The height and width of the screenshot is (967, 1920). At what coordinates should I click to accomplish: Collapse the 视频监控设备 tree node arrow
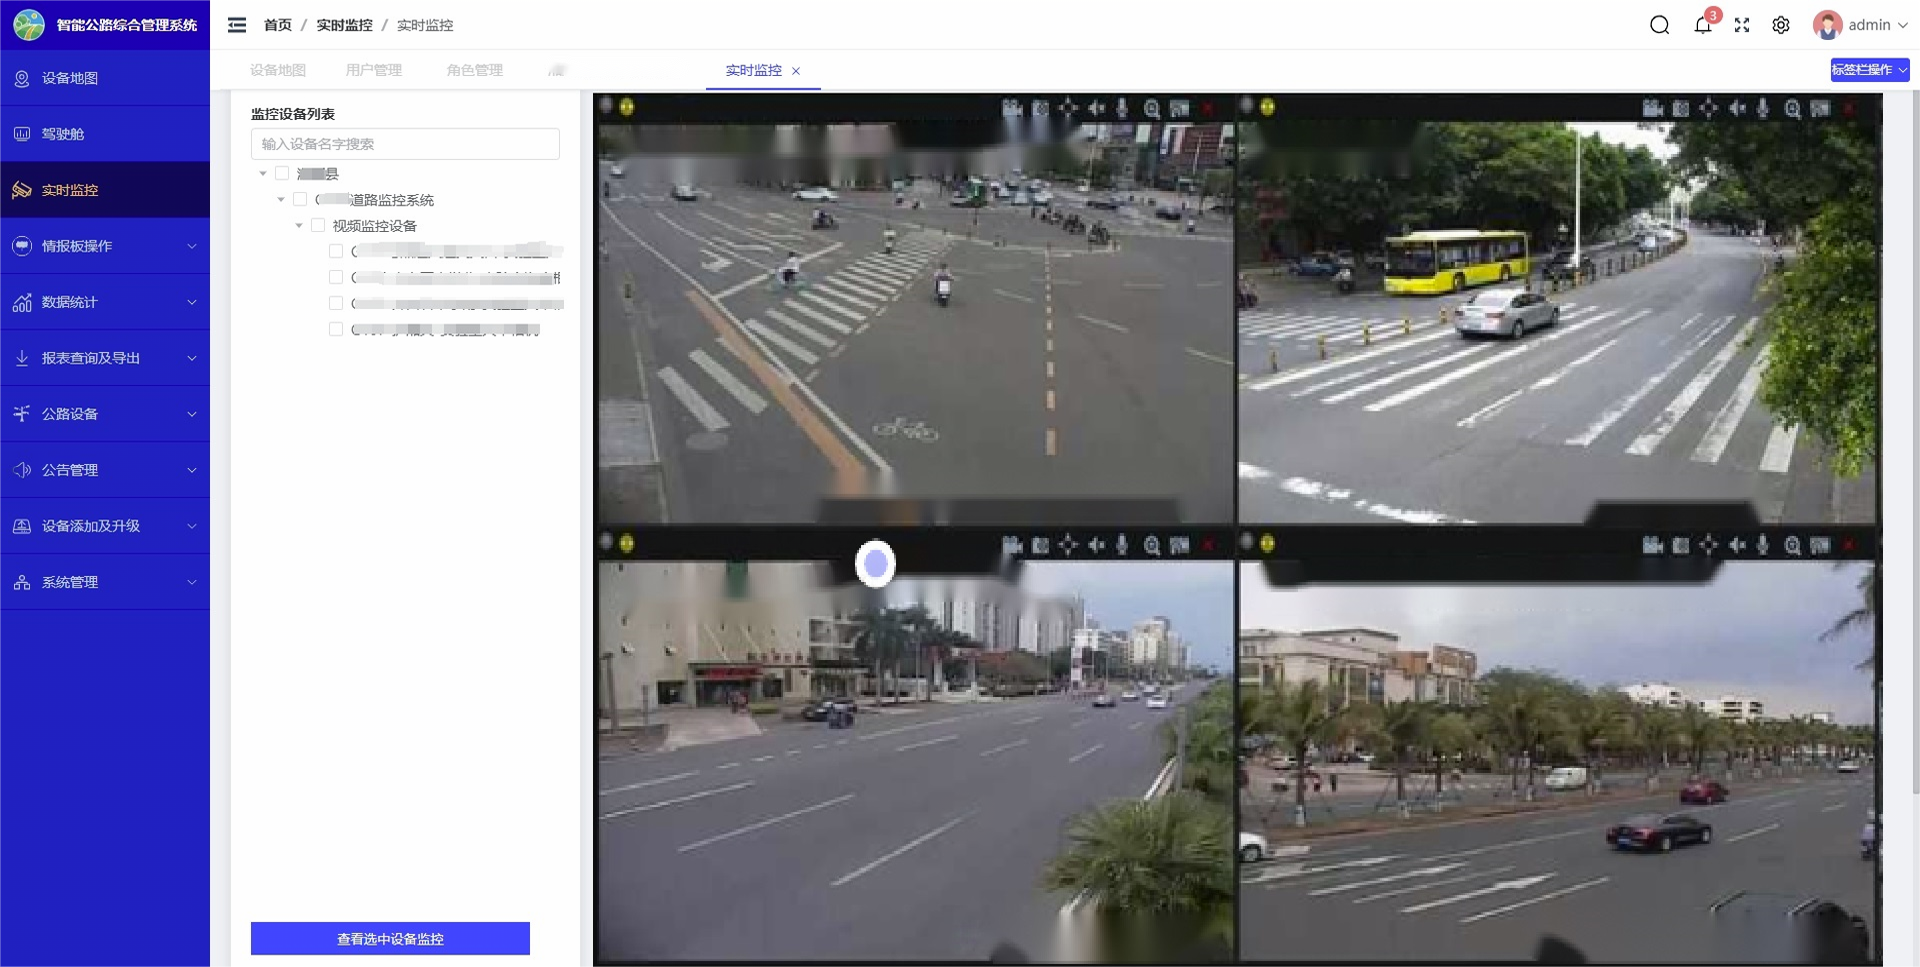coord(299,226)
